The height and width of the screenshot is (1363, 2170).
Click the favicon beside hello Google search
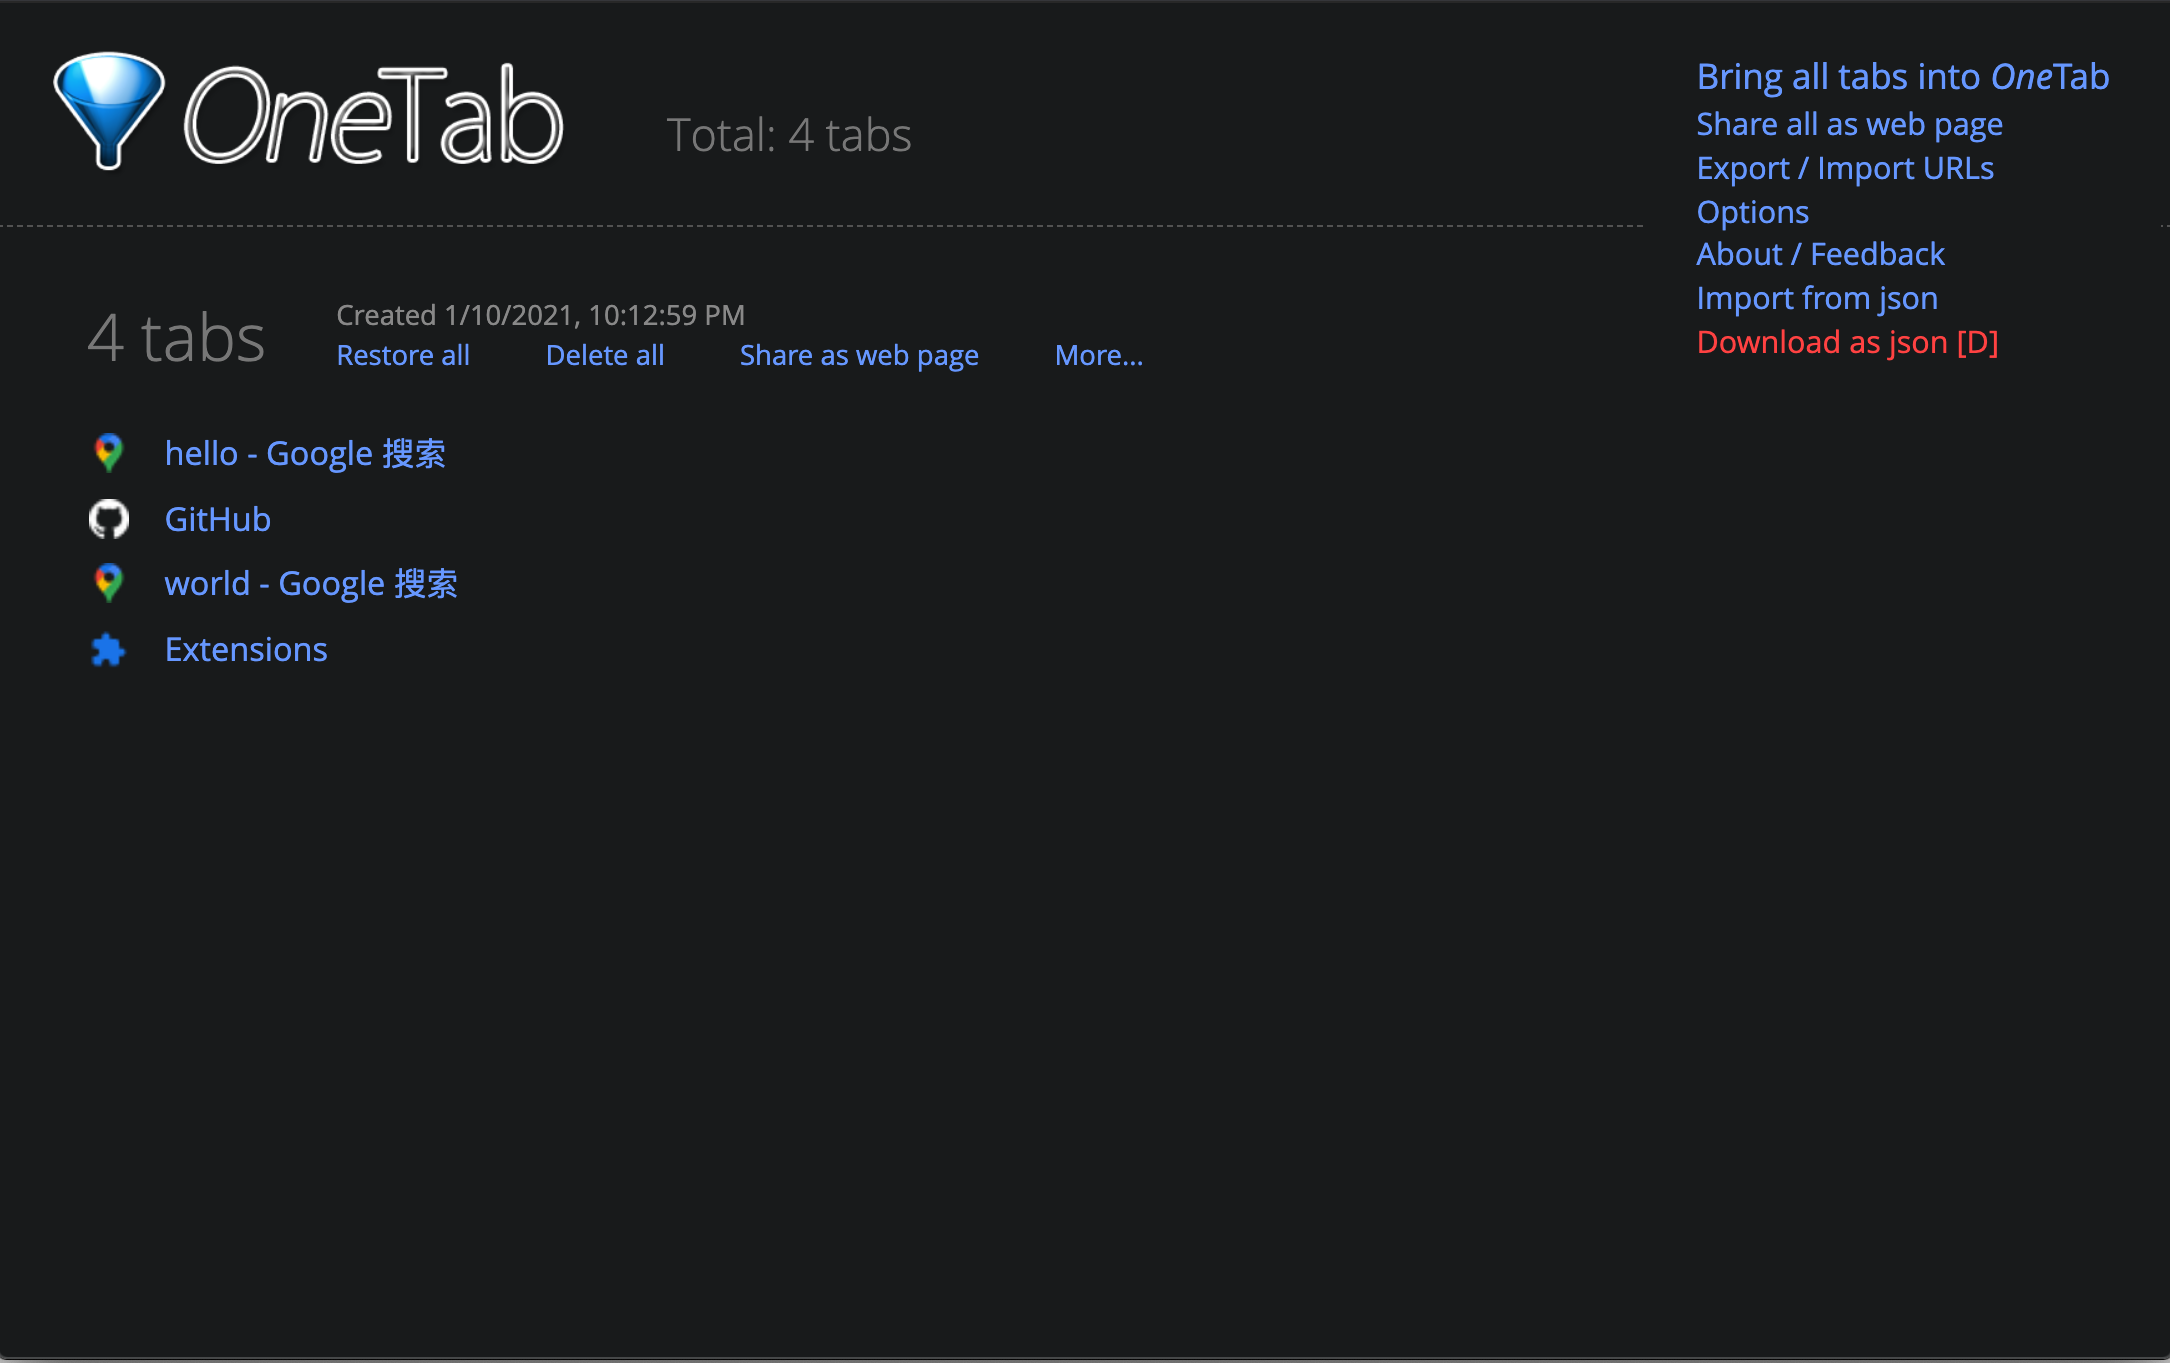pyautogui.click(x=108, y=453)
